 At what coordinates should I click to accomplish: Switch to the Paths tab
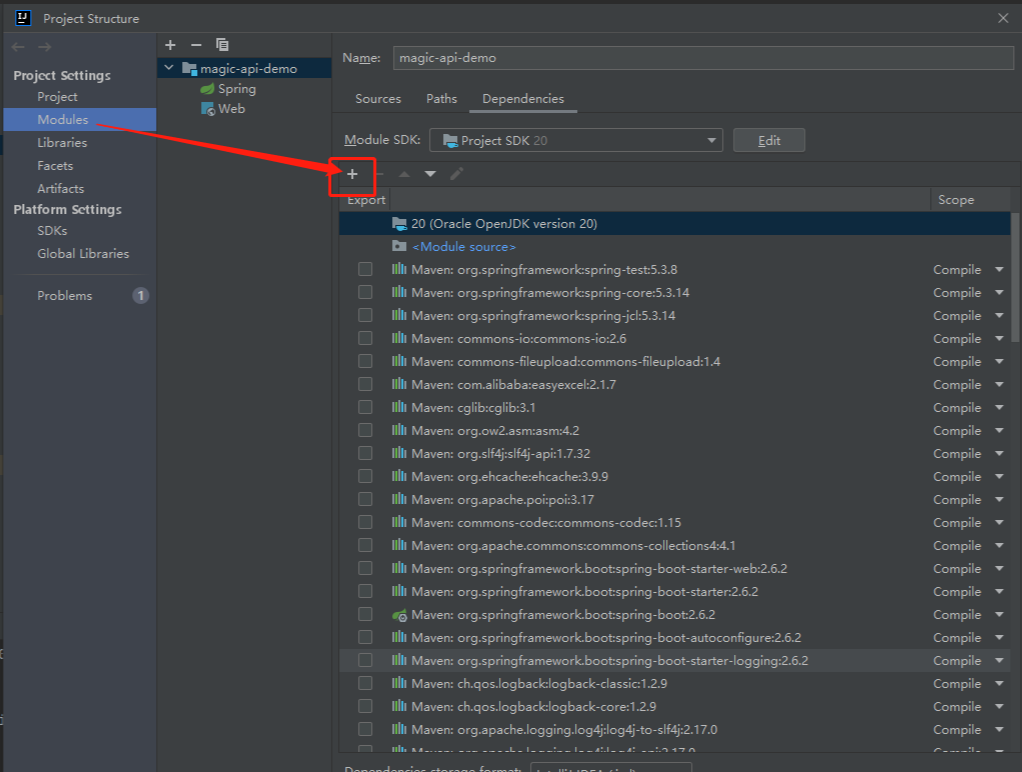441,98
